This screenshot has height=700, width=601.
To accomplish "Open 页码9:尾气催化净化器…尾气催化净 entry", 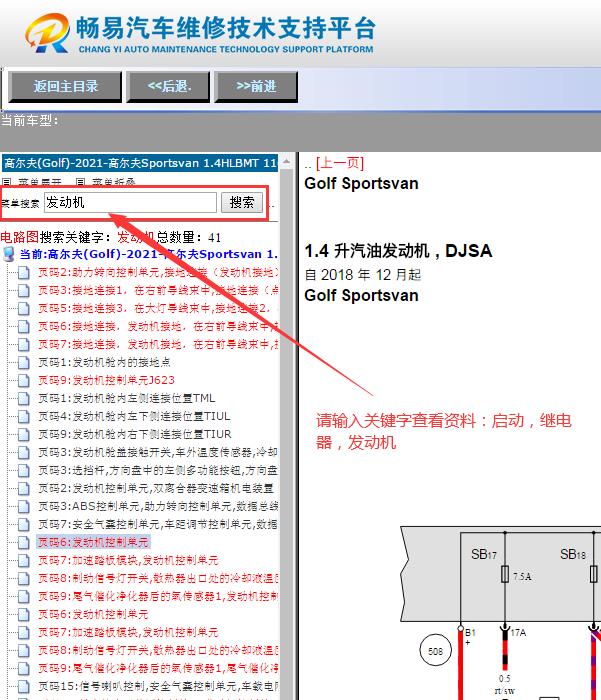I will [x=158, y=668].
